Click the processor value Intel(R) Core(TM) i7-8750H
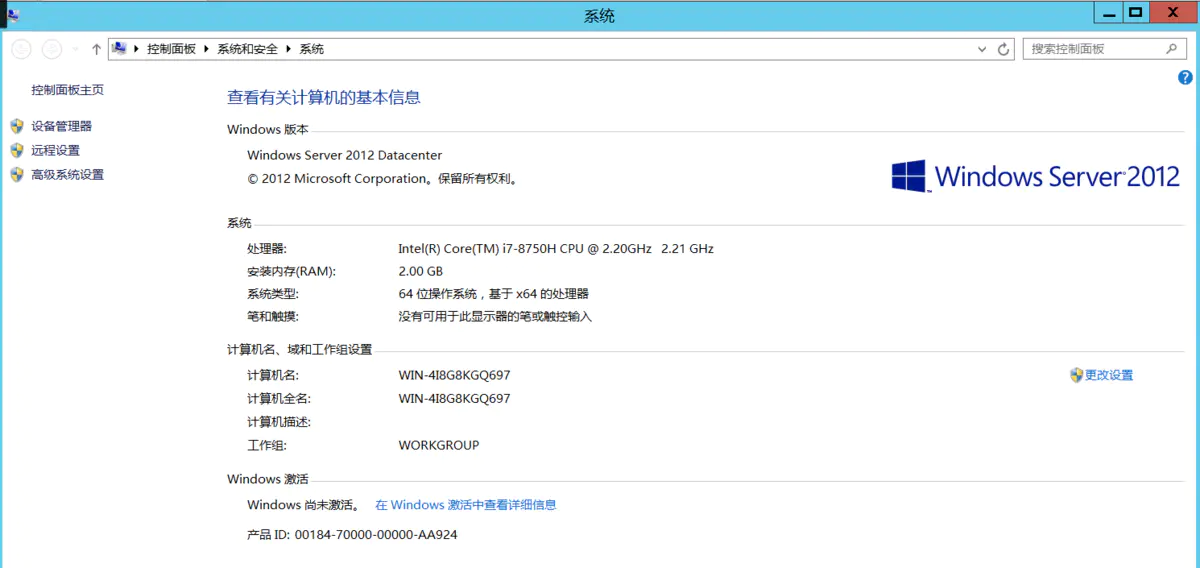Screen dimensions: 1200x568 [556, 248]
